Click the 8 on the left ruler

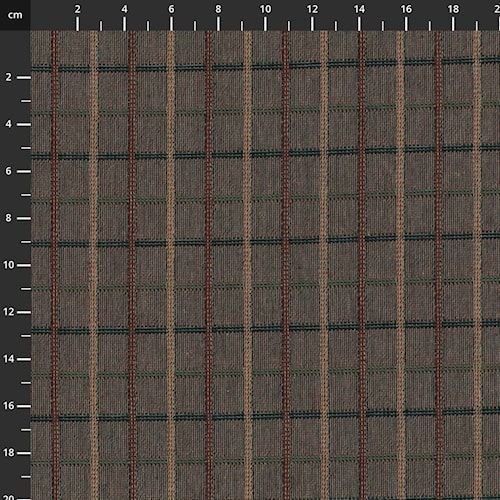click(x=8, y=218)
